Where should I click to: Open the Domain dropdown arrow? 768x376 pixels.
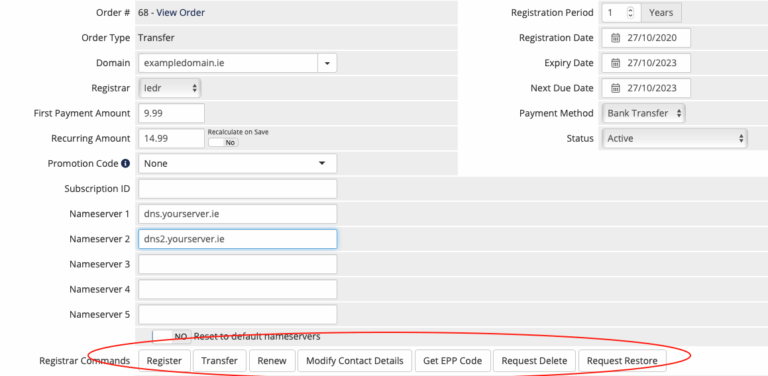point(327,63)
